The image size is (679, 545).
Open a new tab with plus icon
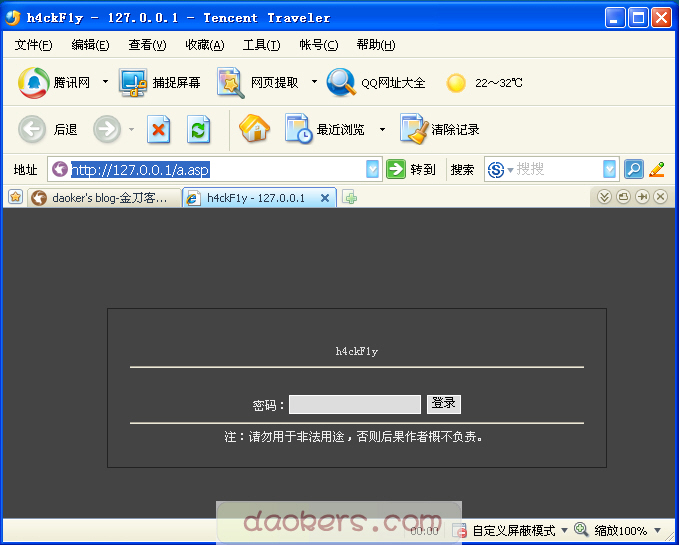[349, 198]
